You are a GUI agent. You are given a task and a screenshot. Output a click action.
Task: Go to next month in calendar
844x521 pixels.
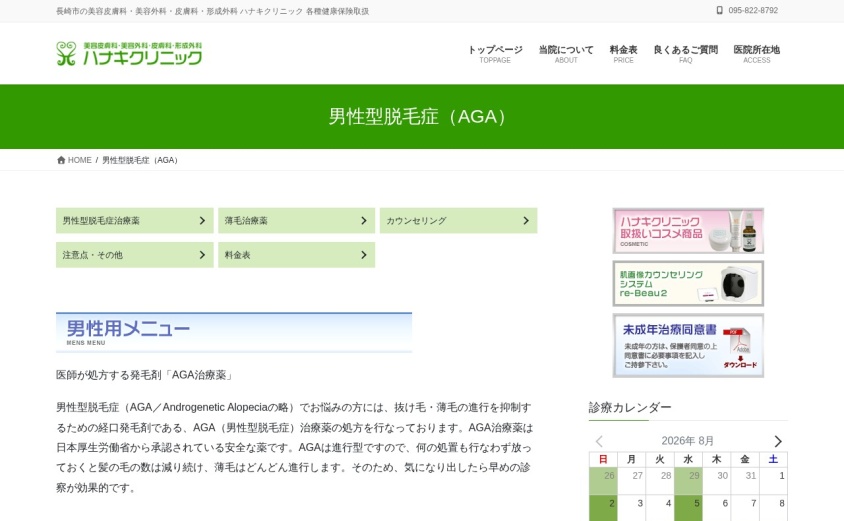pos(778,441)
